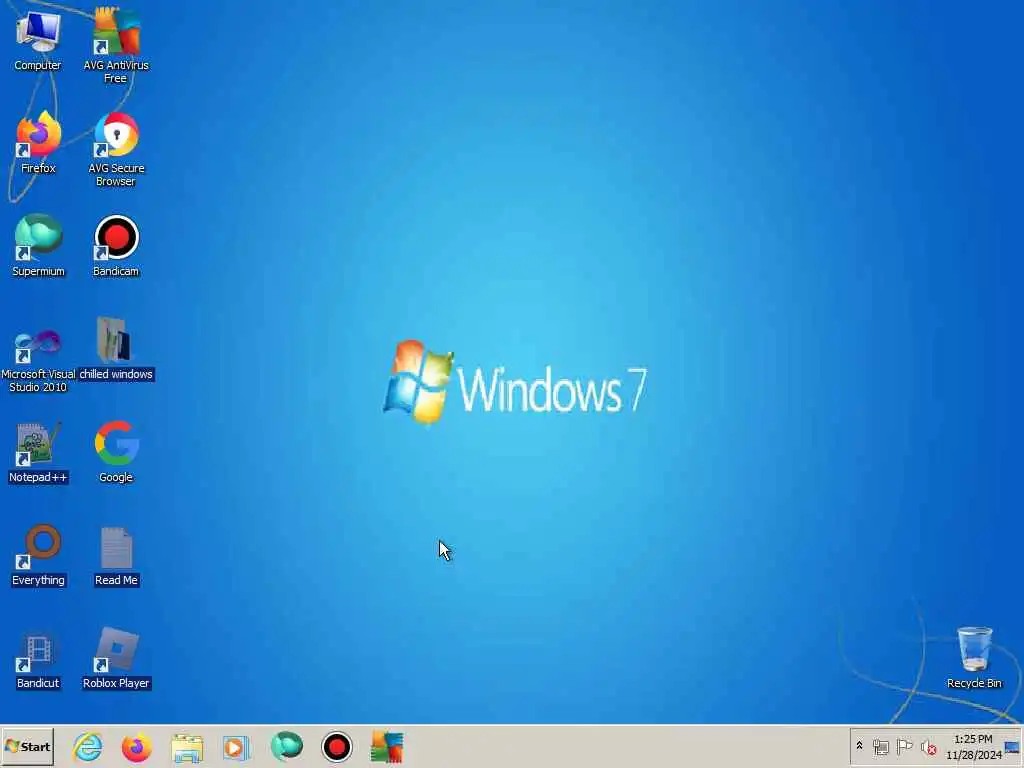Viewport: 1024px width, 768px height.
Task: Select the chilled windows folder icon
Action: [116, 349]
